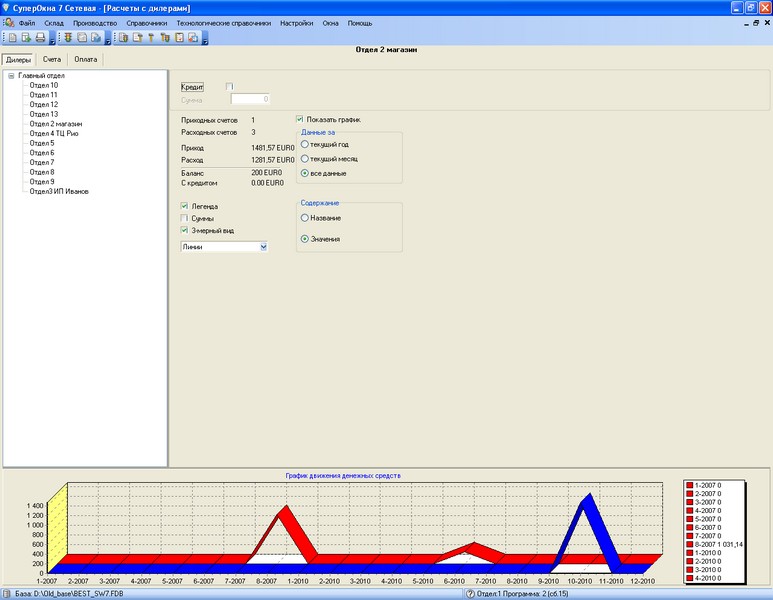Click the document with hammer icon
Viewport: 773px width, 600px height.
[137, 37]
